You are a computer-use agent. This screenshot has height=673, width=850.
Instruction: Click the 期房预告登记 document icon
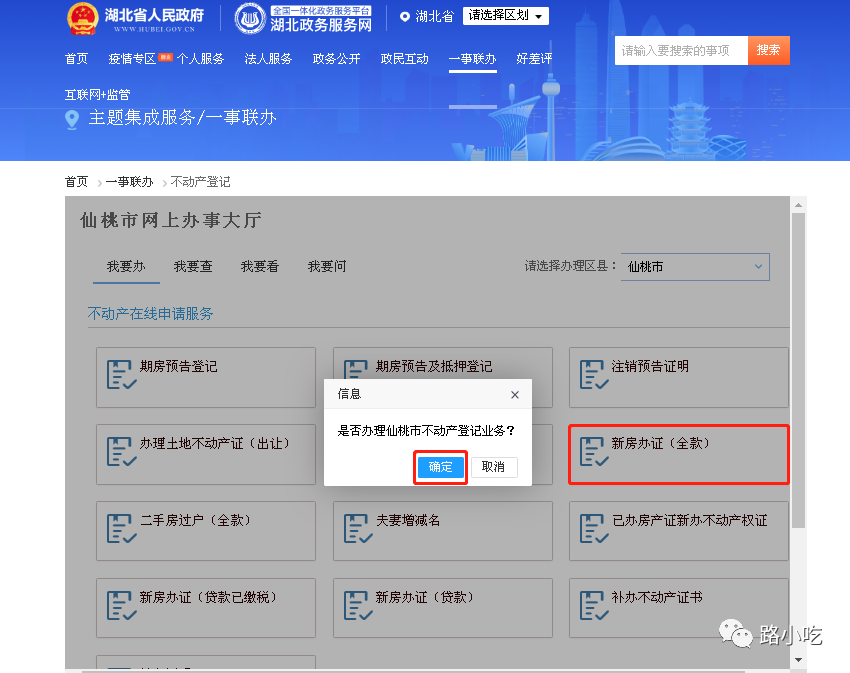click(x=121, y=375)
